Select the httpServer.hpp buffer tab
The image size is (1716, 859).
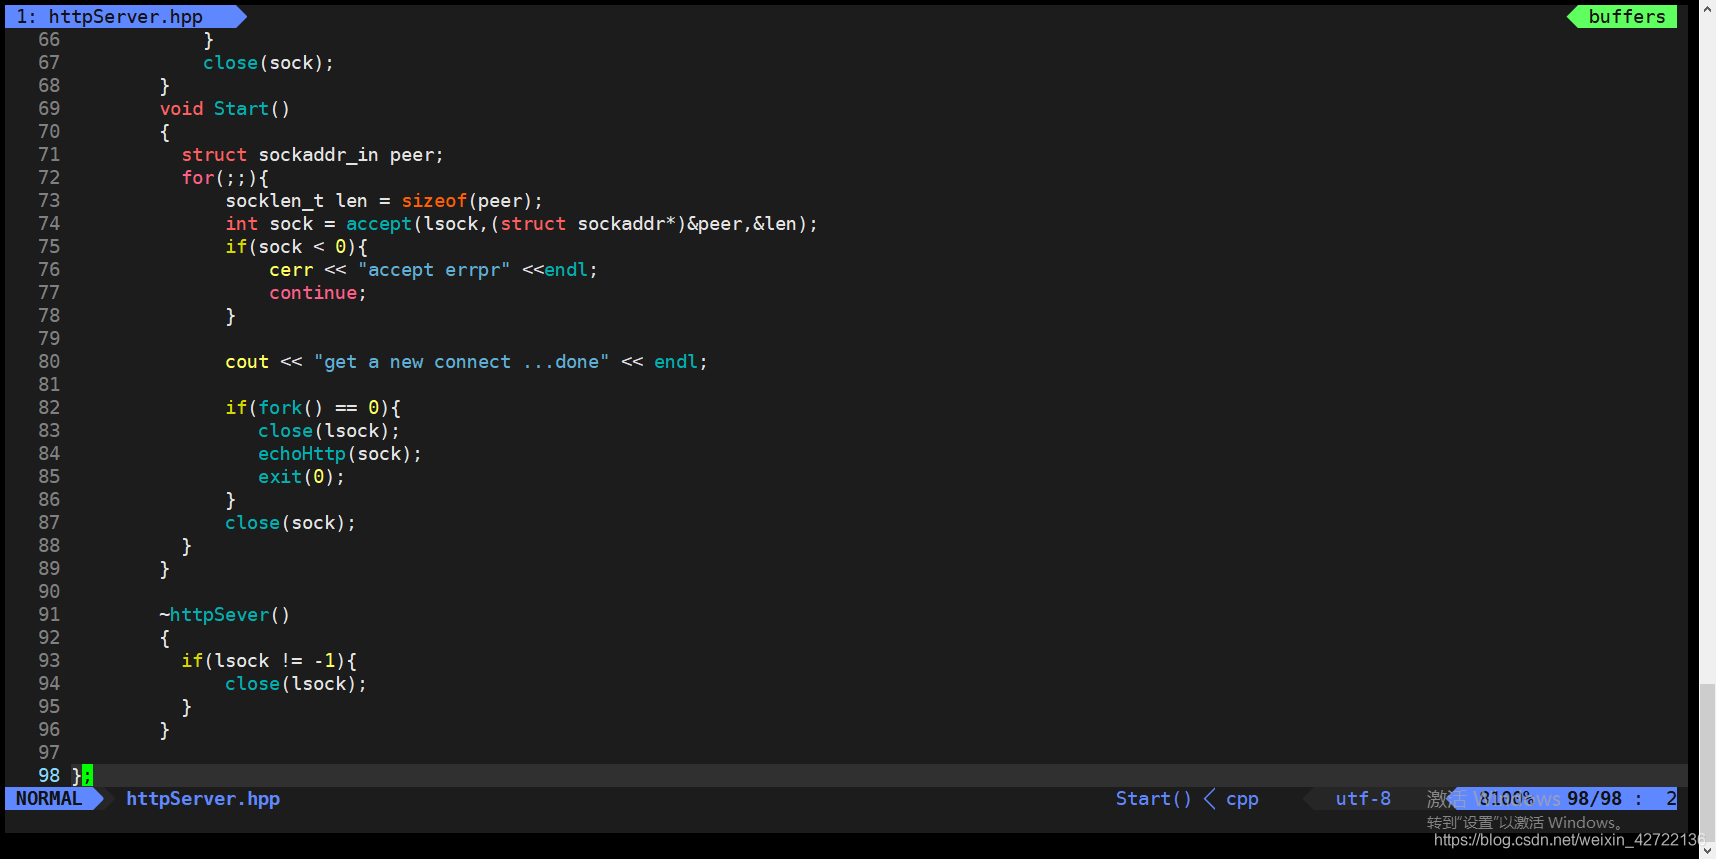tap(125, 16)
